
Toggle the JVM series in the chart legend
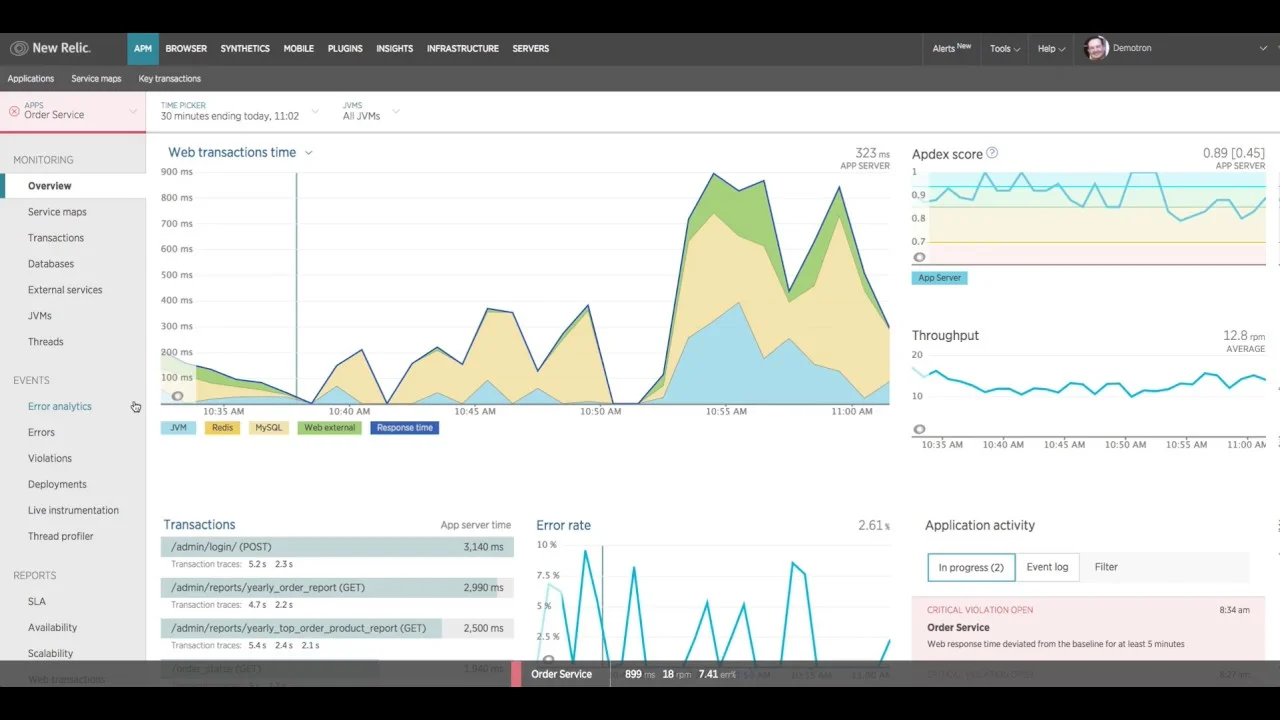[178, 427]
